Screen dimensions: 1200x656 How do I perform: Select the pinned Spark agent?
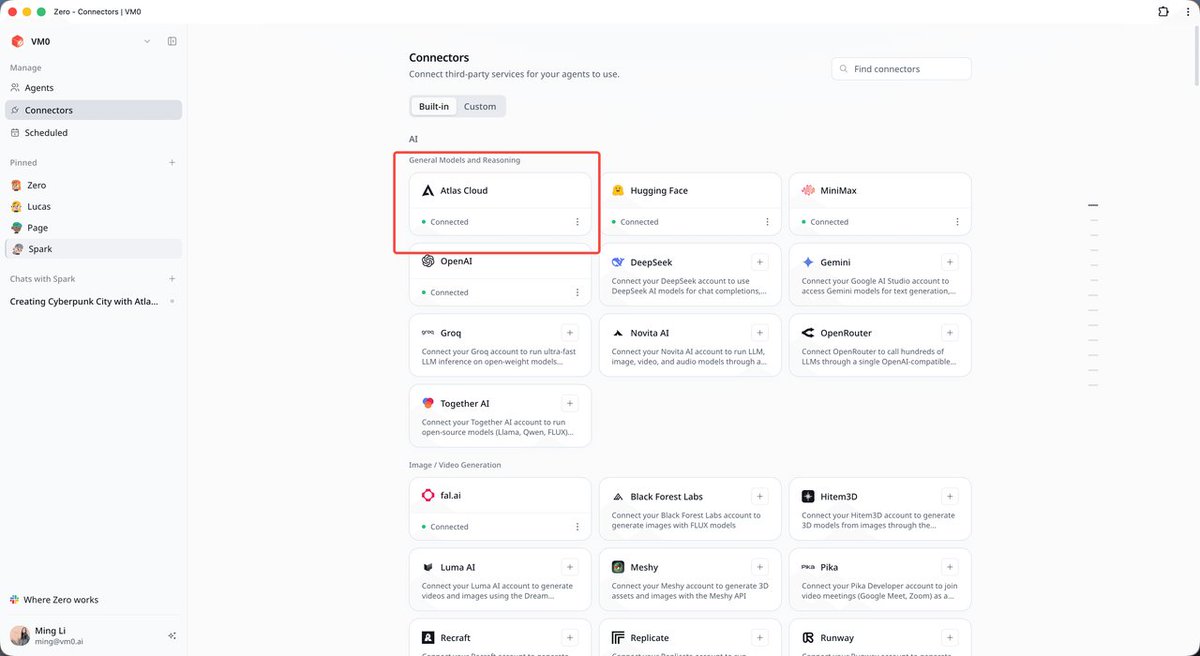coord(94,249)
